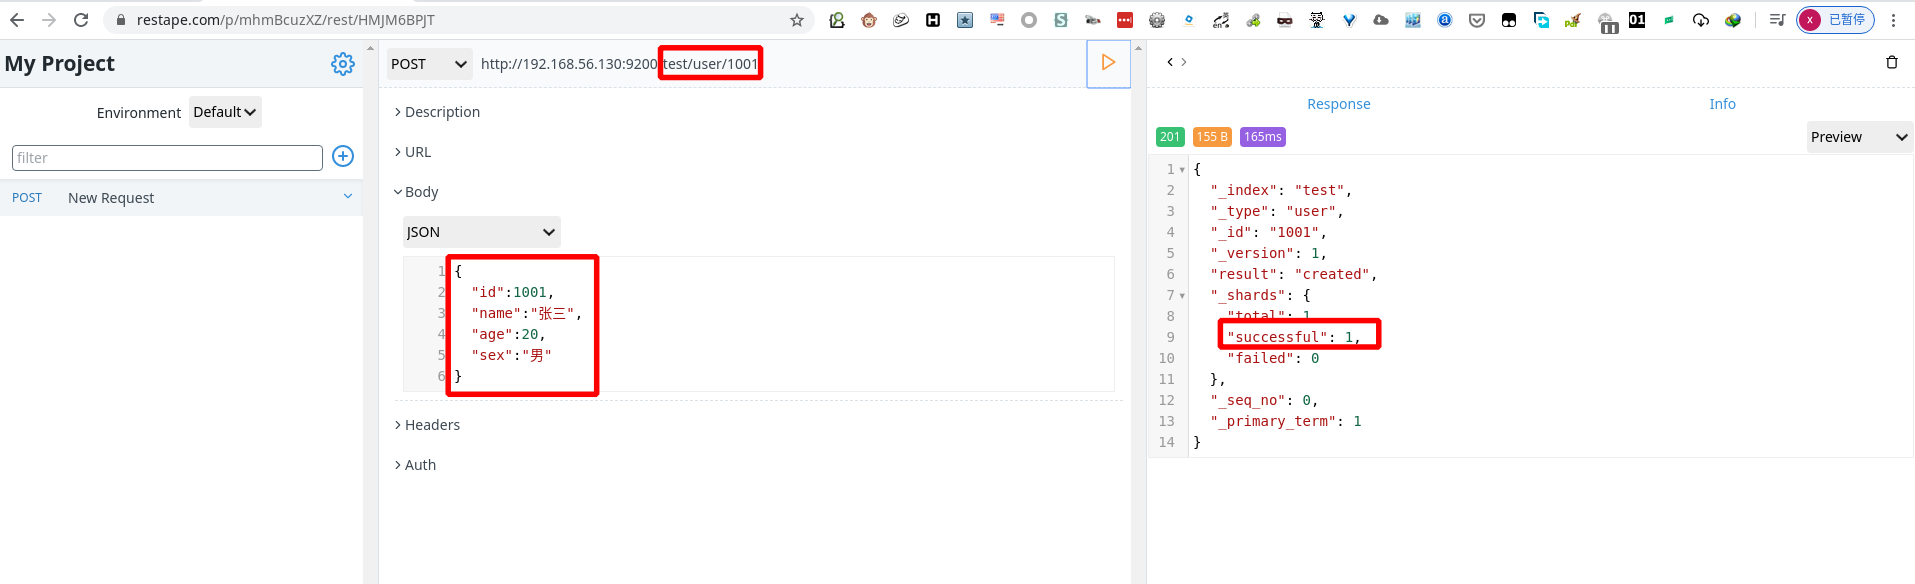Go back in browser history
This screenshot has height=584, width=1915.
pos(17,20)
